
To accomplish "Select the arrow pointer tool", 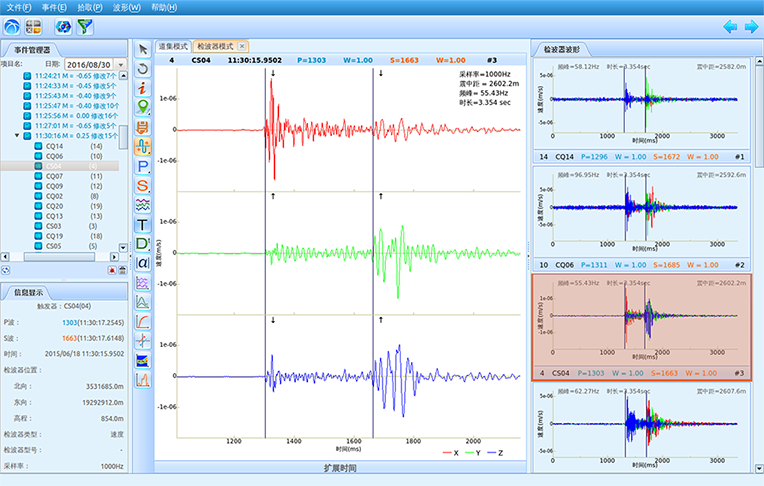I will point(143,49).
